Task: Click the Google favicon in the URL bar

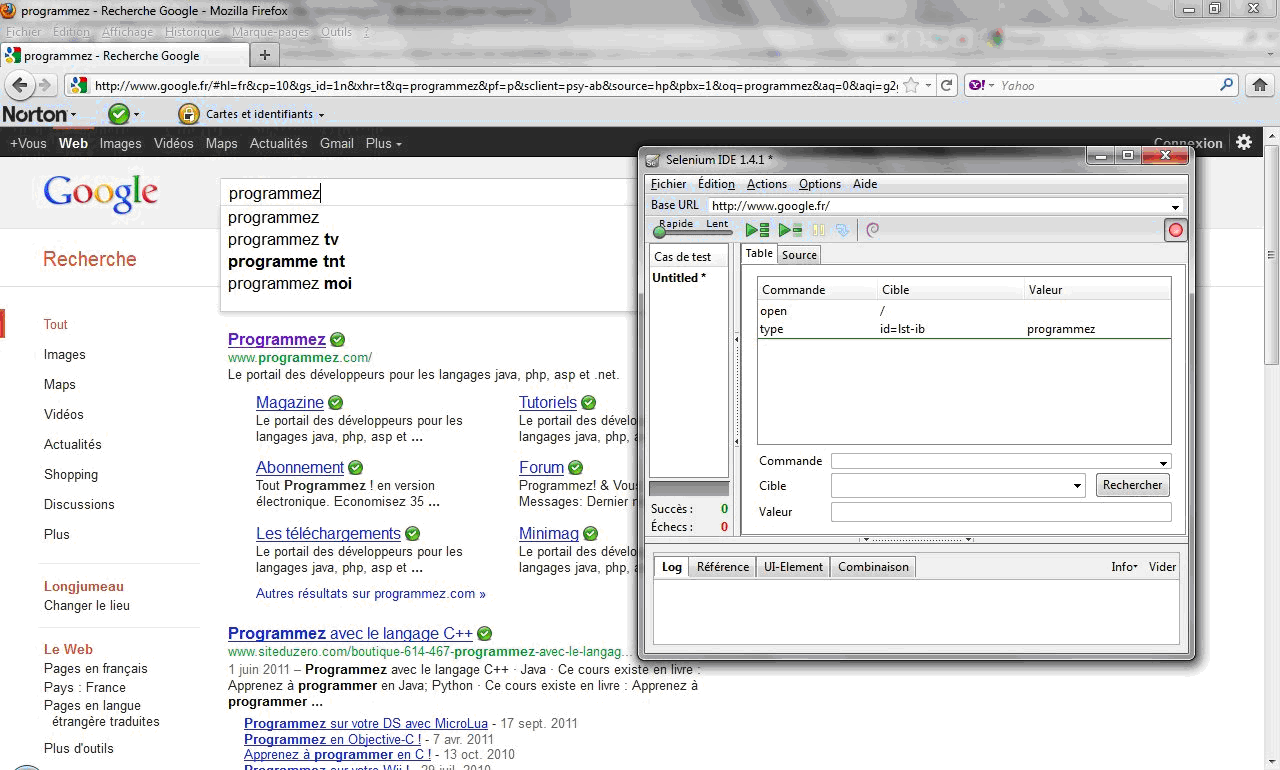Action: point(78,85)
